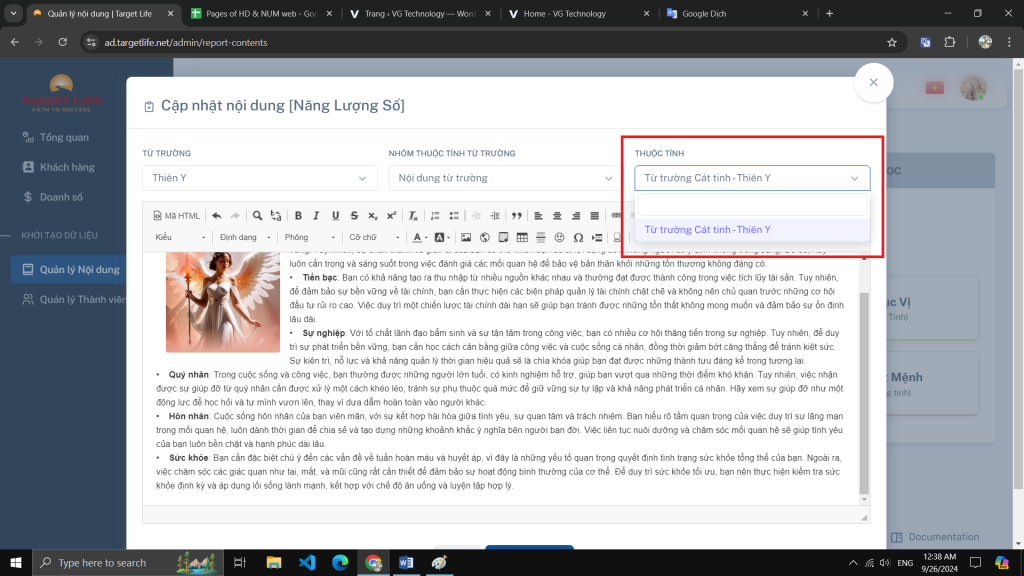Open File Explorer from taskbar
Viewport: 1024px width, 576px height.
coord(274,562)
